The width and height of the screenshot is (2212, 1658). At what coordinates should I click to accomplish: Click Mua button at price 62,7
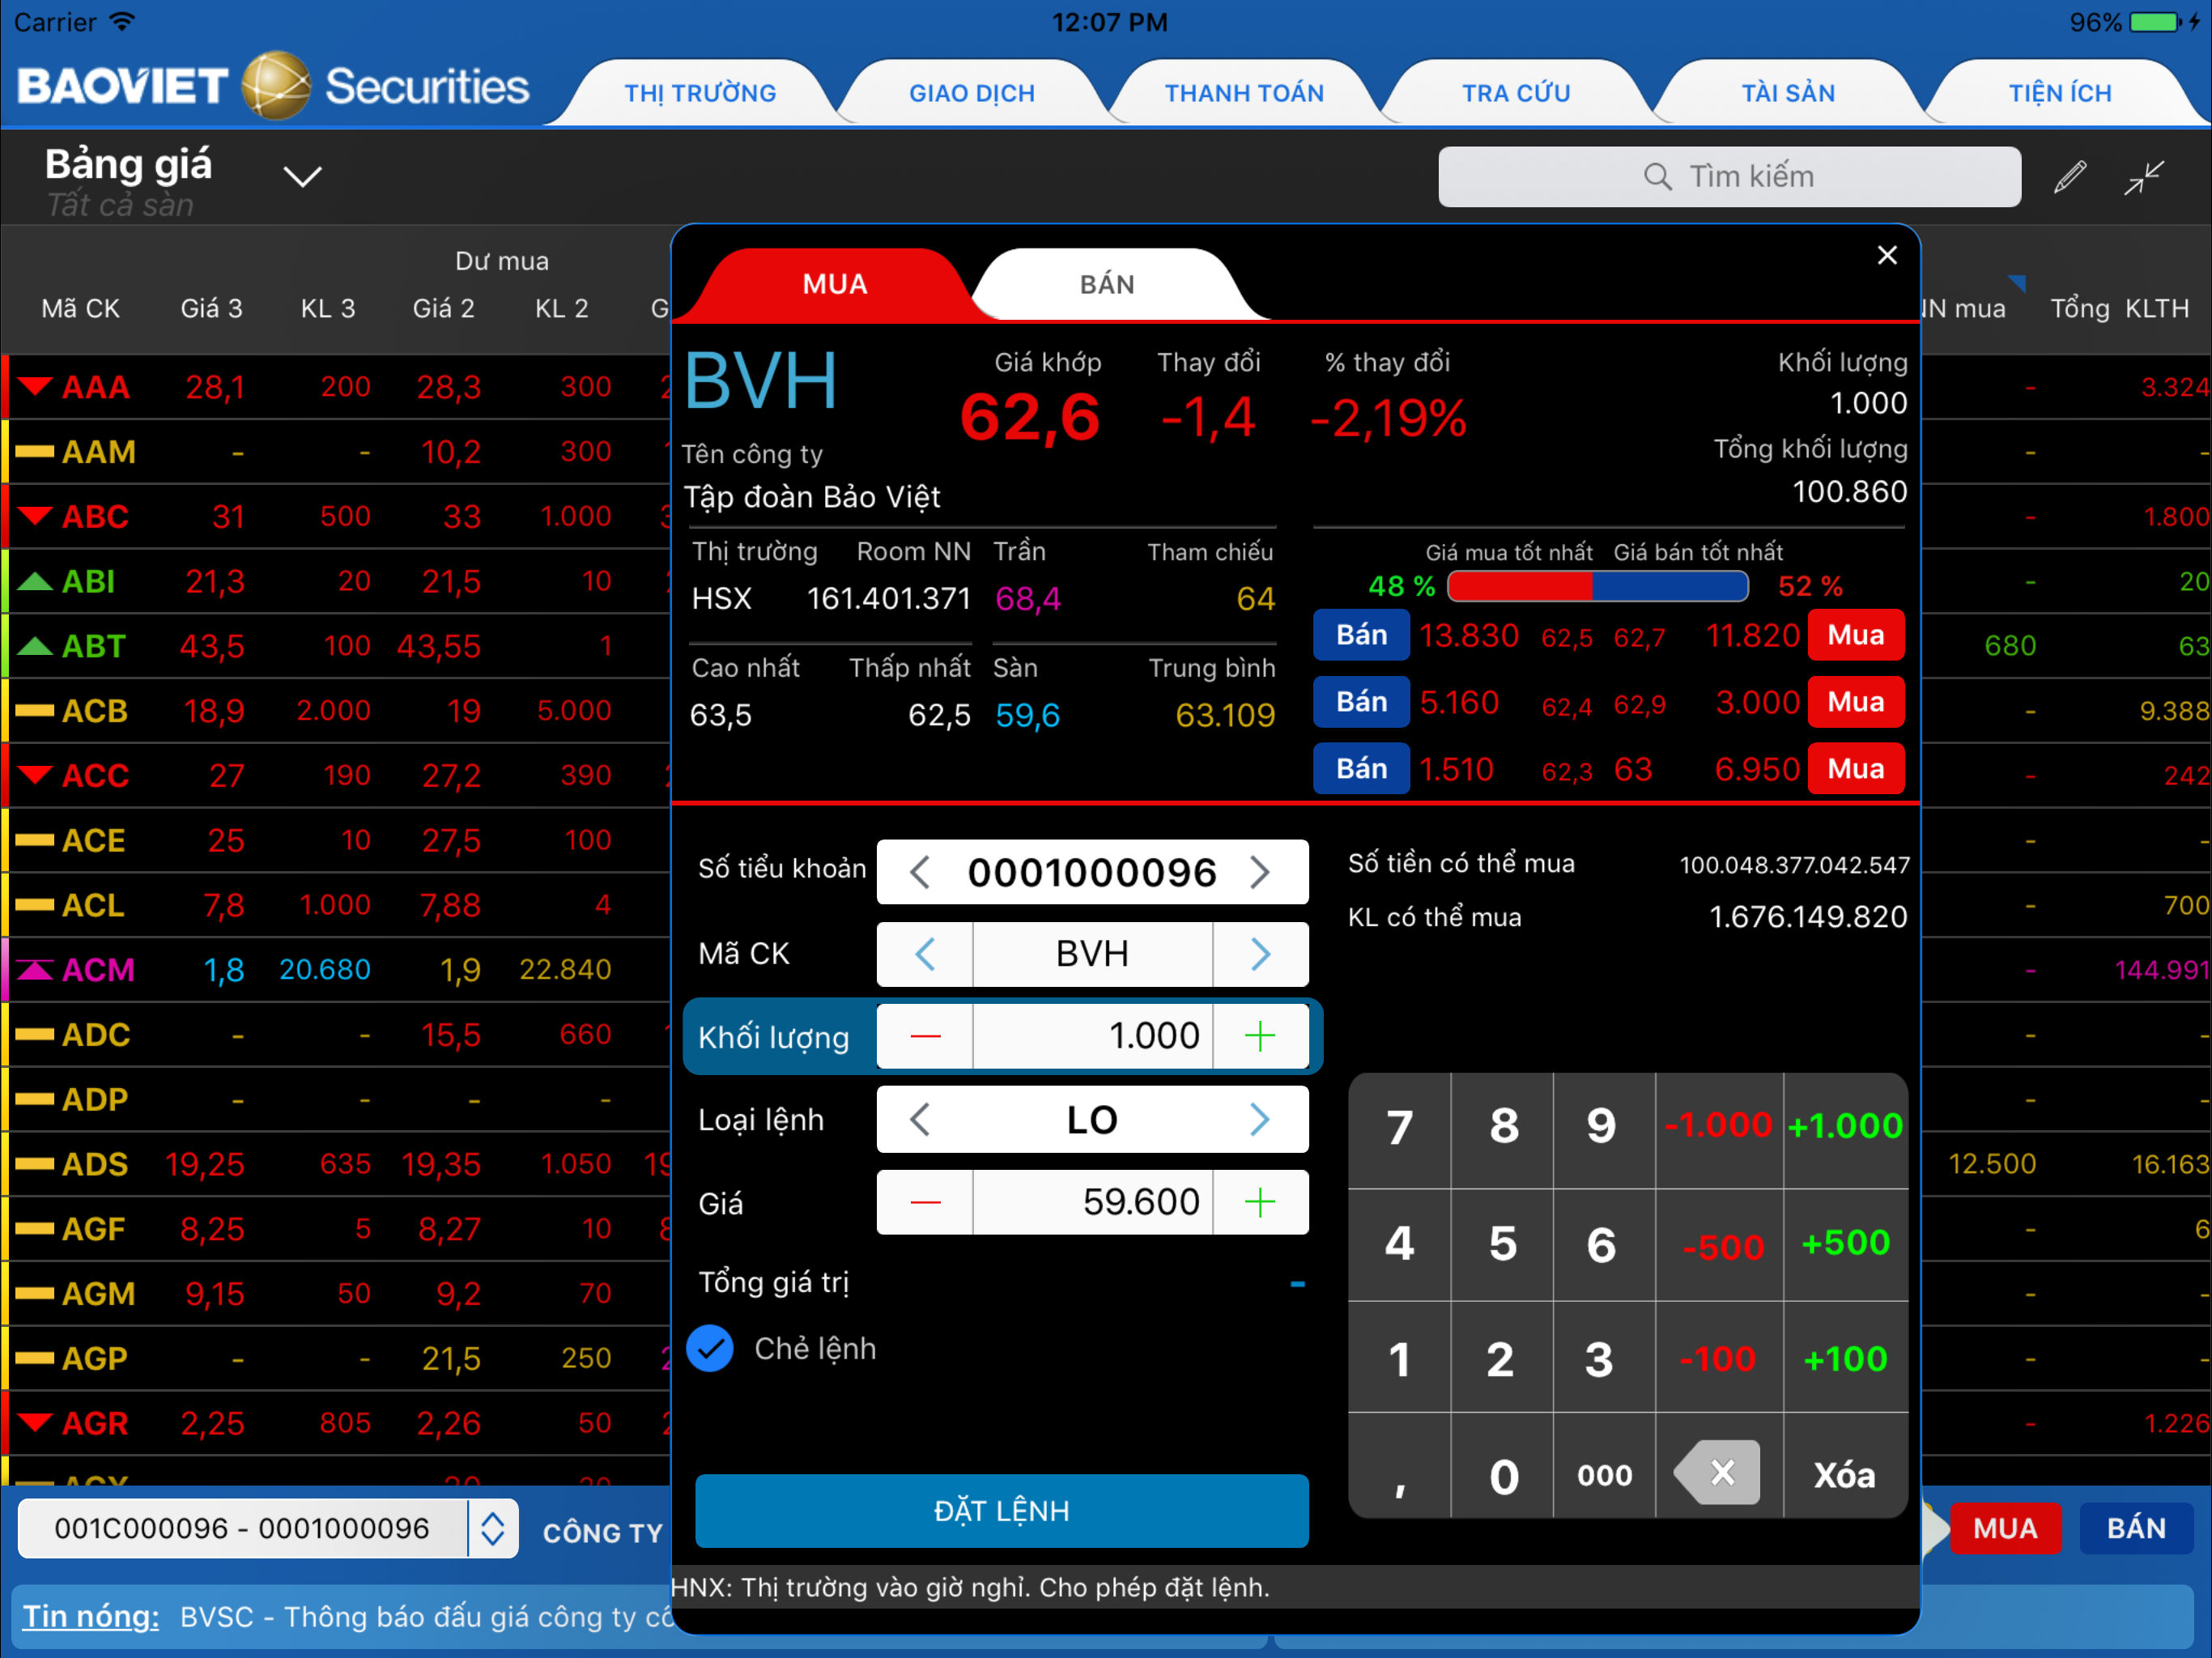pos(1855,636)
